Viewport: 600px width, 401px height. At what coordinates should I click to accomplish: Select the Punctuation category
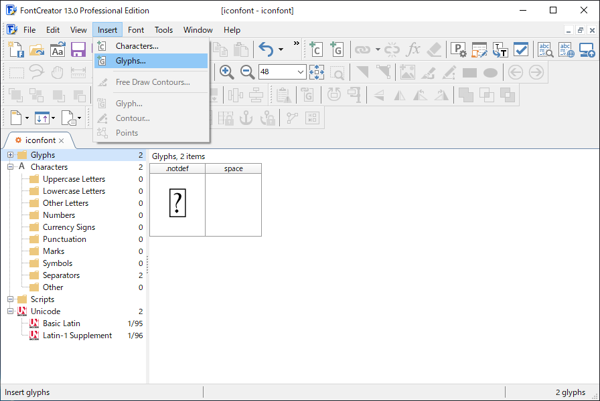64,239
